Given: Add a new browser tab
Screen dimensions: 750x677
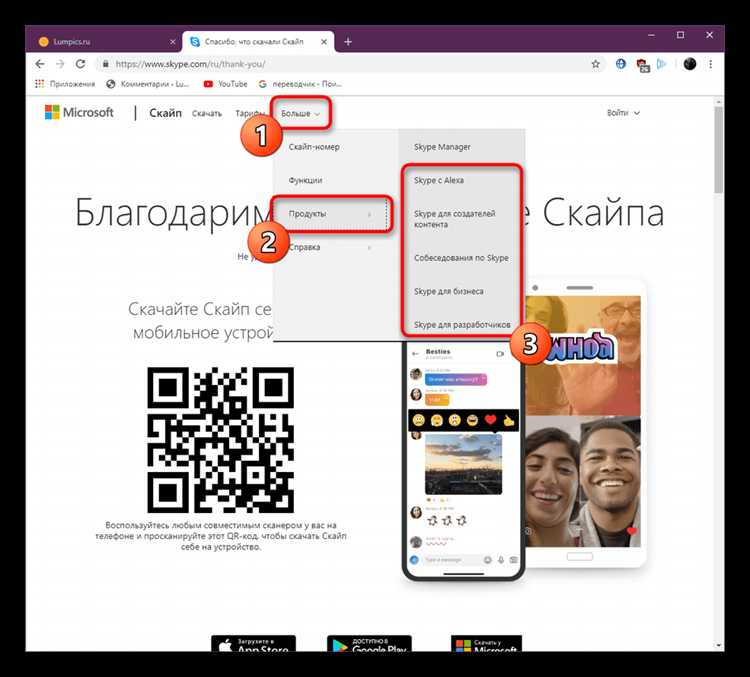Looking at the screenshot, I should pyautogui.click(x=348, y=42).
